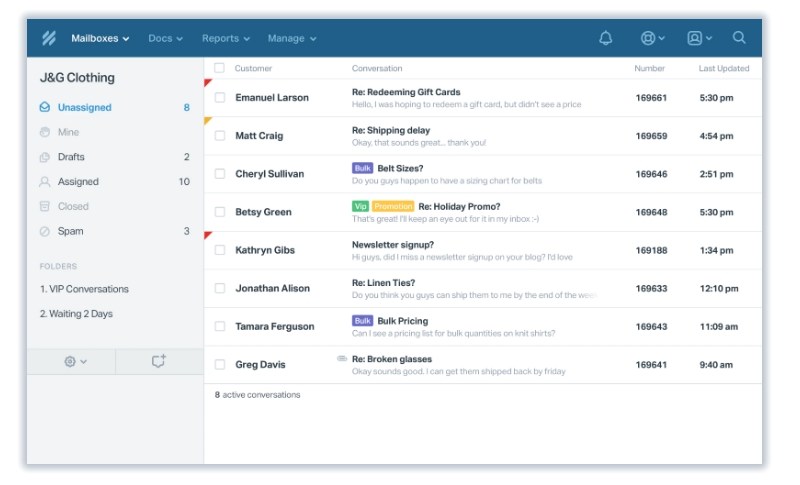Start a new conversation icon
This screenshot has height=485, width=800.
coord(159,361)
